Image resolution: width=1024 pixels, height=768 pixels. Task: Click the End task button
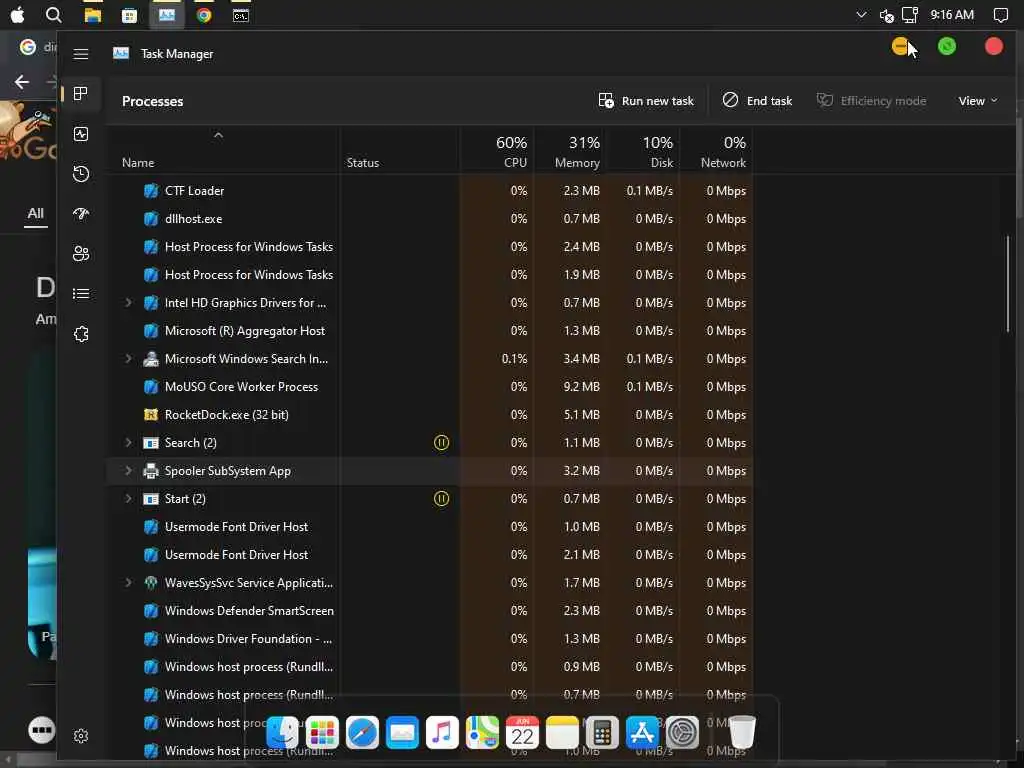[758, 101]
